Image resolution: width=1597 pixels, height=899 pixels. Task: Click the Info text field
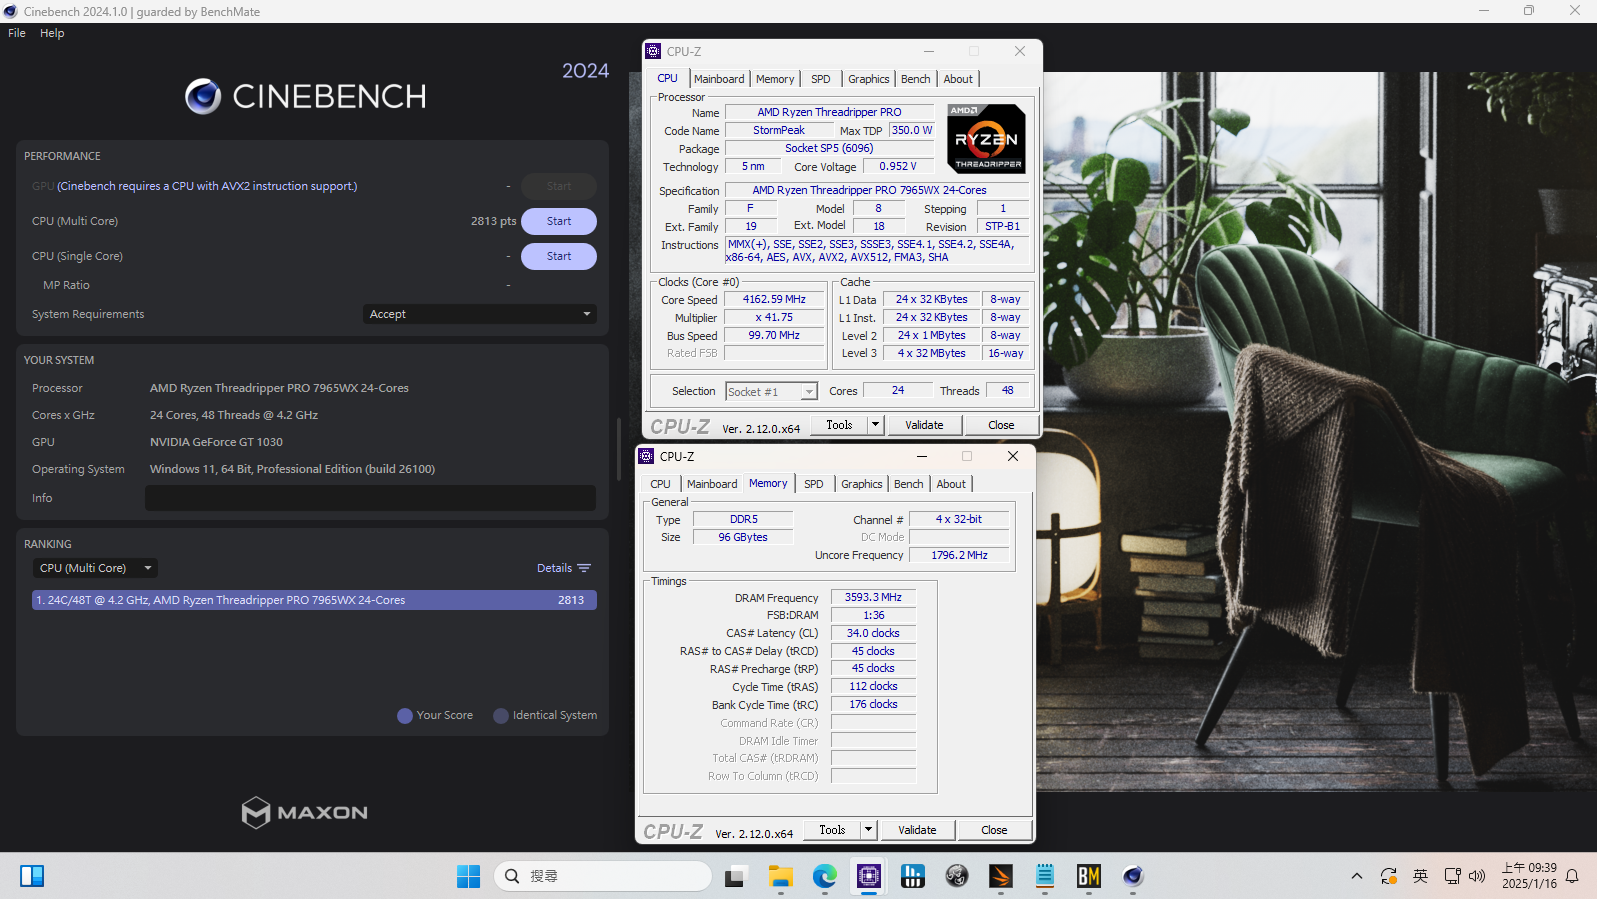pos(370,498)
